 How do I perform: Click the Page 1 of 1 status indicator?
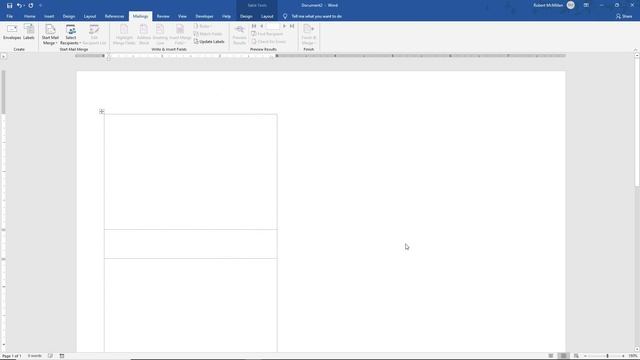click(12, 356)
